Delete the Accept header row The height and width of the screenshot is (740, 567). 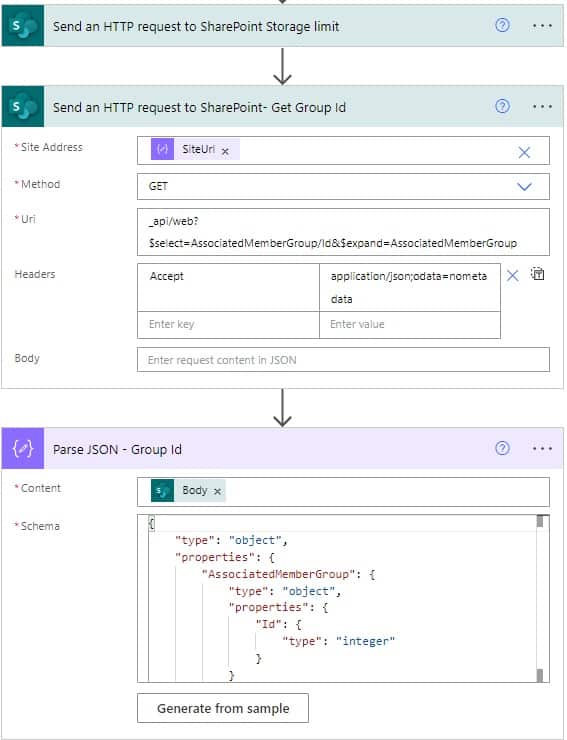click(x=513, y=275)
